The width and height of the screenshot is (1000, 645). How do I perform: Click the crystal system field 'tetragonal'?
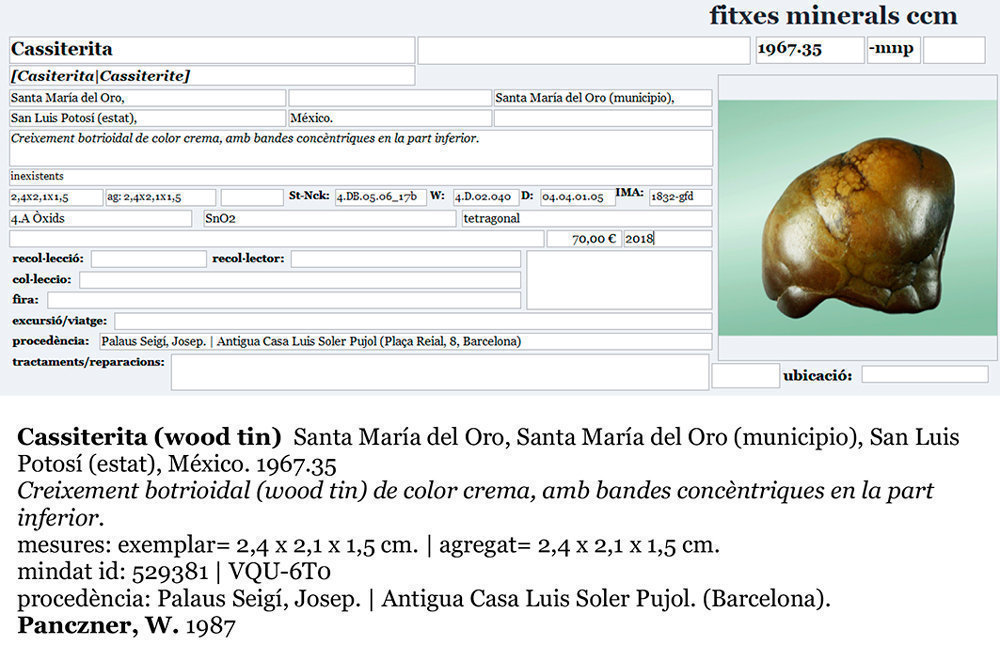tap(587, 218)
